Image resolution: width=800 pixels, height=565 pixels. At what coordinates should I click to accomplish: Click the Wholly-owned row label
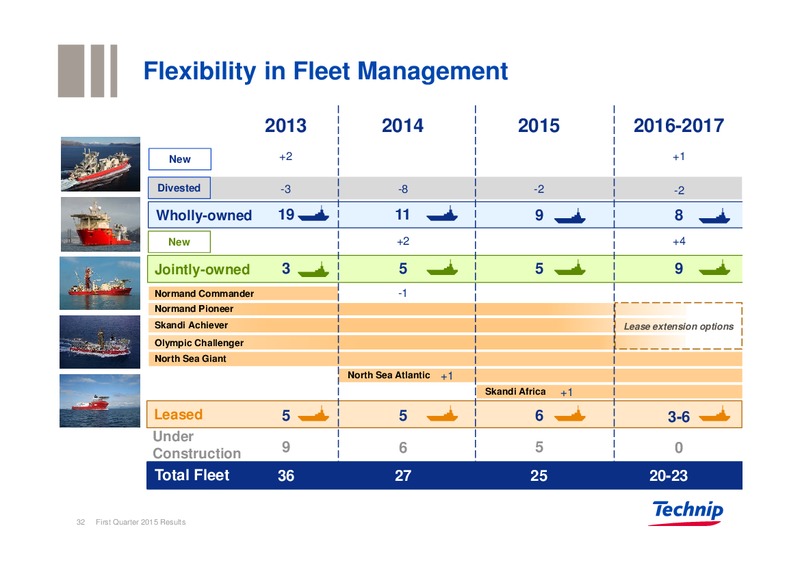[204, 215]
